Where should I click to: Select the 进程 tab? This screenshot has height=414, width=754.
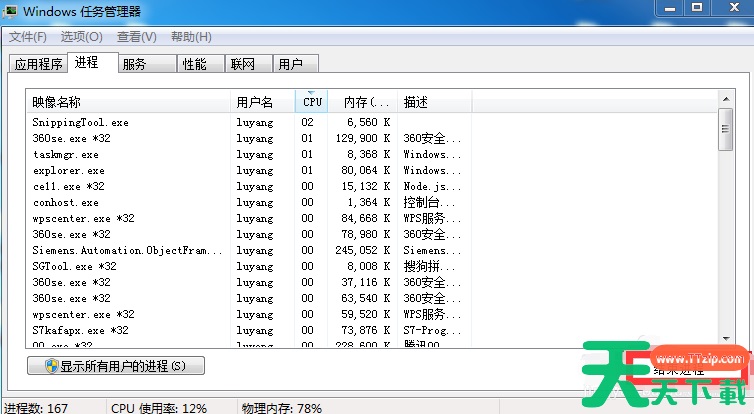[92, 63]
